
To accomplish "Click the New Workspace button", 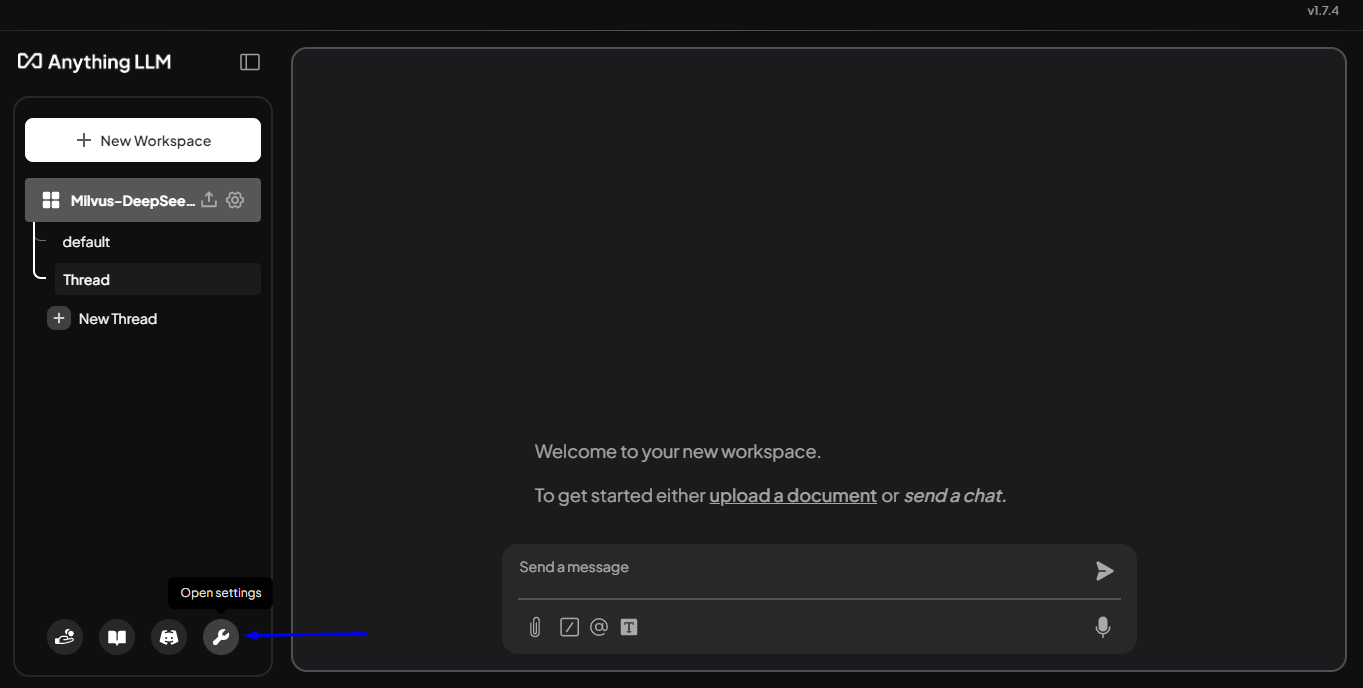I will [x=143, y=140].
